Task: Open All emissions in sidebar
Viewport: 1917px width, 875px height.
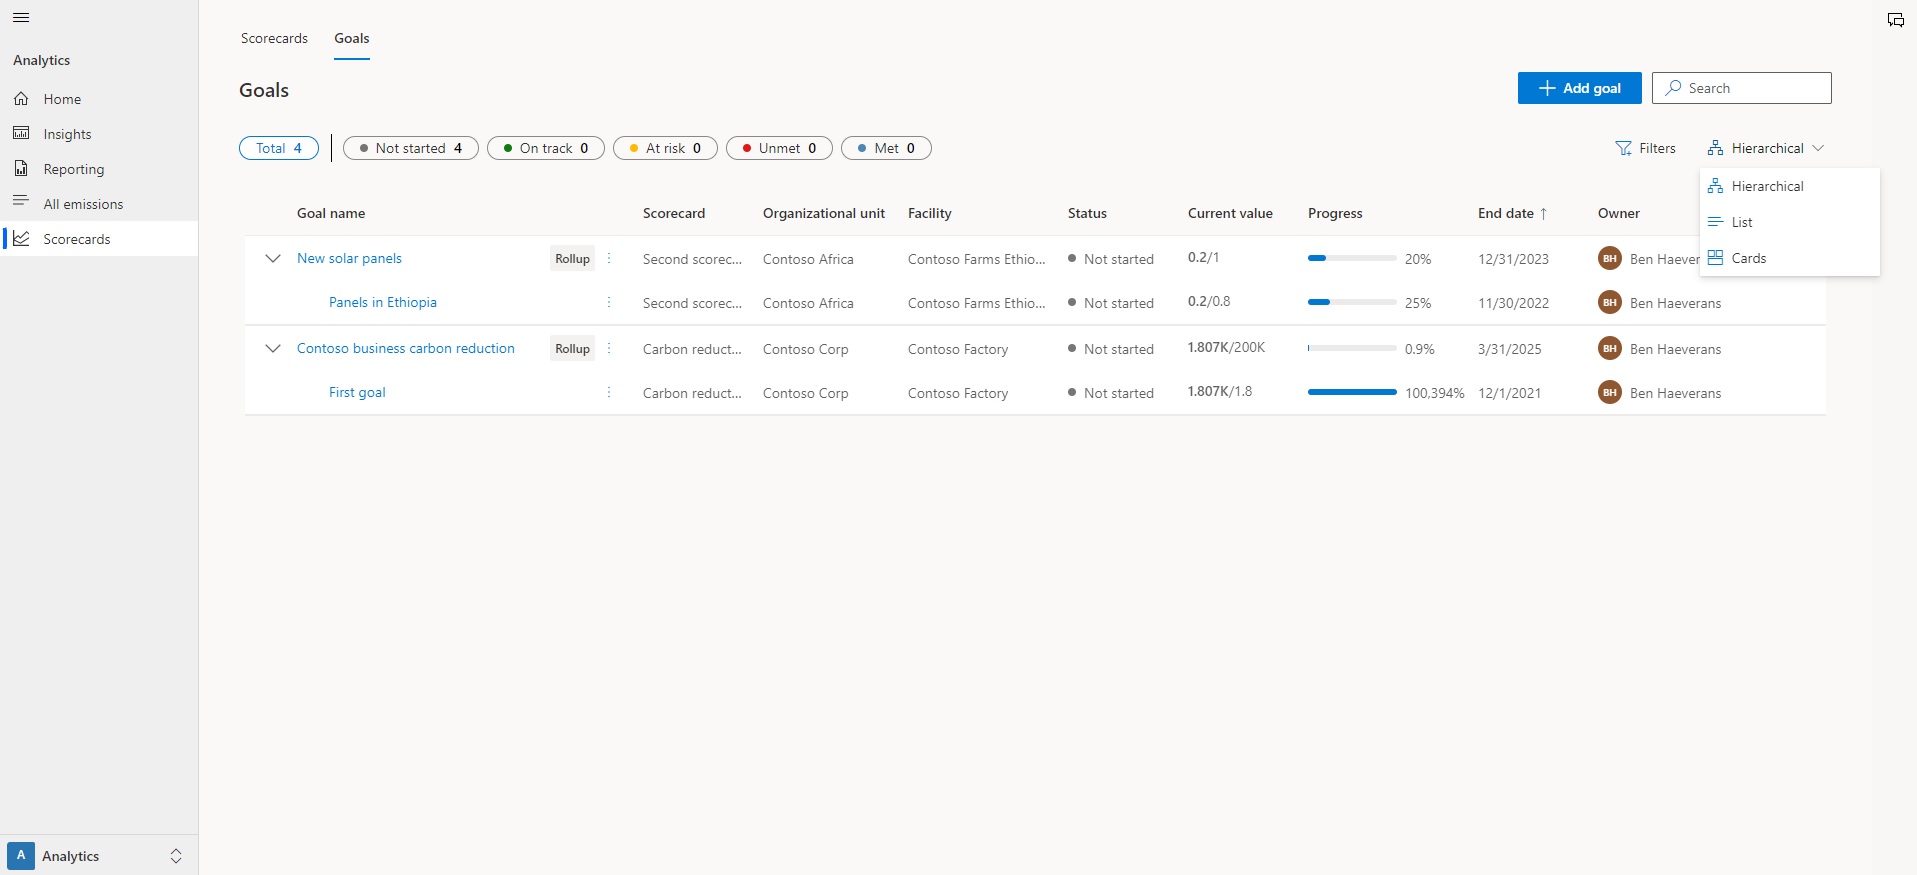Action: [83, 204]
